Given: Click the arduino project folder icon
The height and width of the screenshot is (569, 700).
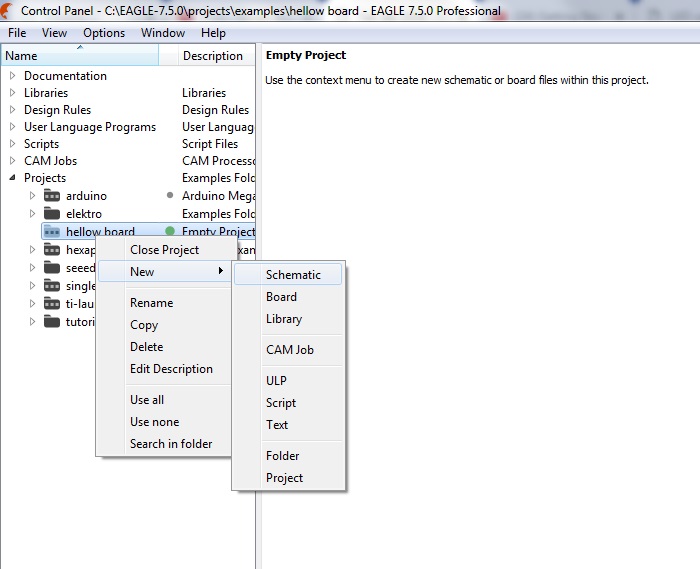Looking at the screenshot, I should coord(52,195).
